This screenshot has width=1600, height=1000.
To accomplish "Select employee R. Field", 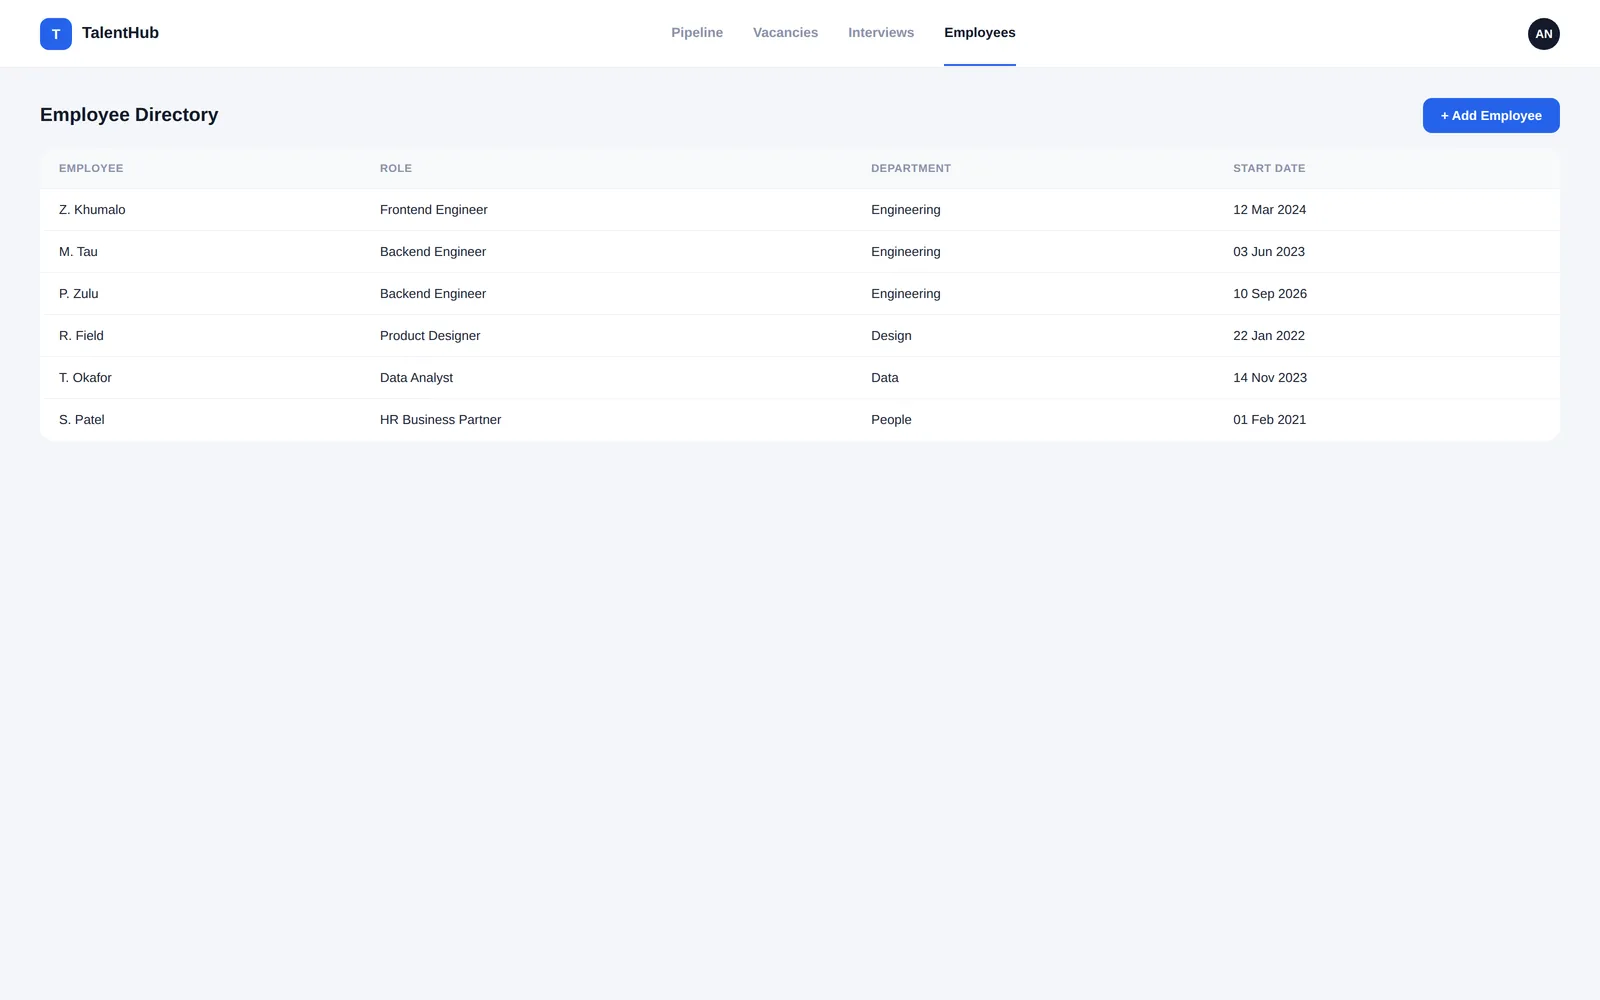I will coord(81,336).
